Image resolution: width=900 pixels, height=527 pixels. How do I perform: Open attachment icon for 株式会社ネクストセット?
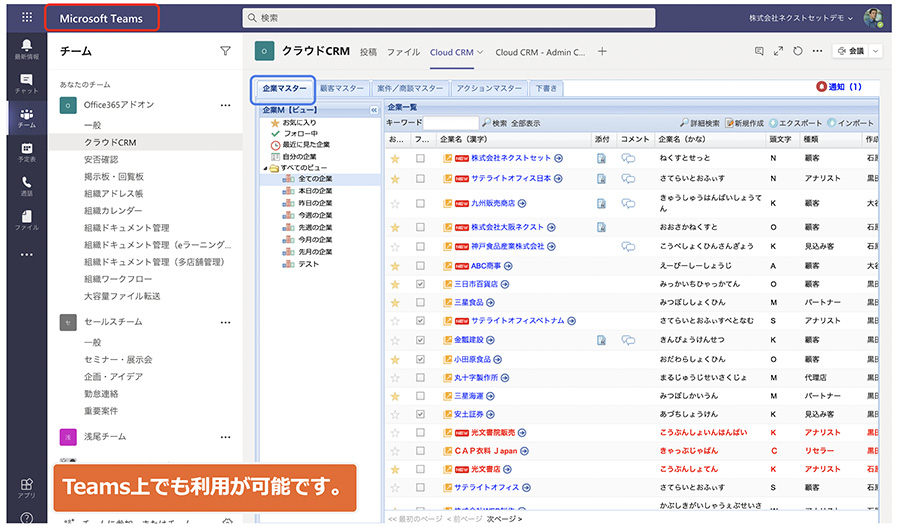pos(601,158)
